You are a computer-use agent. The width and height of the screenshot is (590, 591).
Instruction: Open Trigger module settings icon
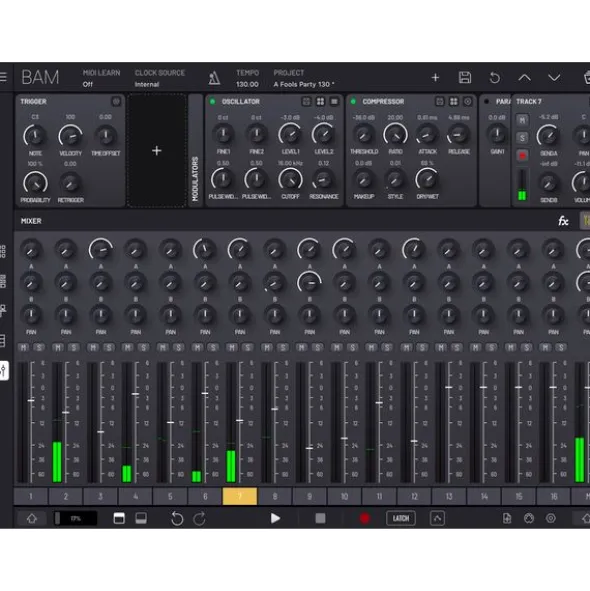tap(116, 101)
